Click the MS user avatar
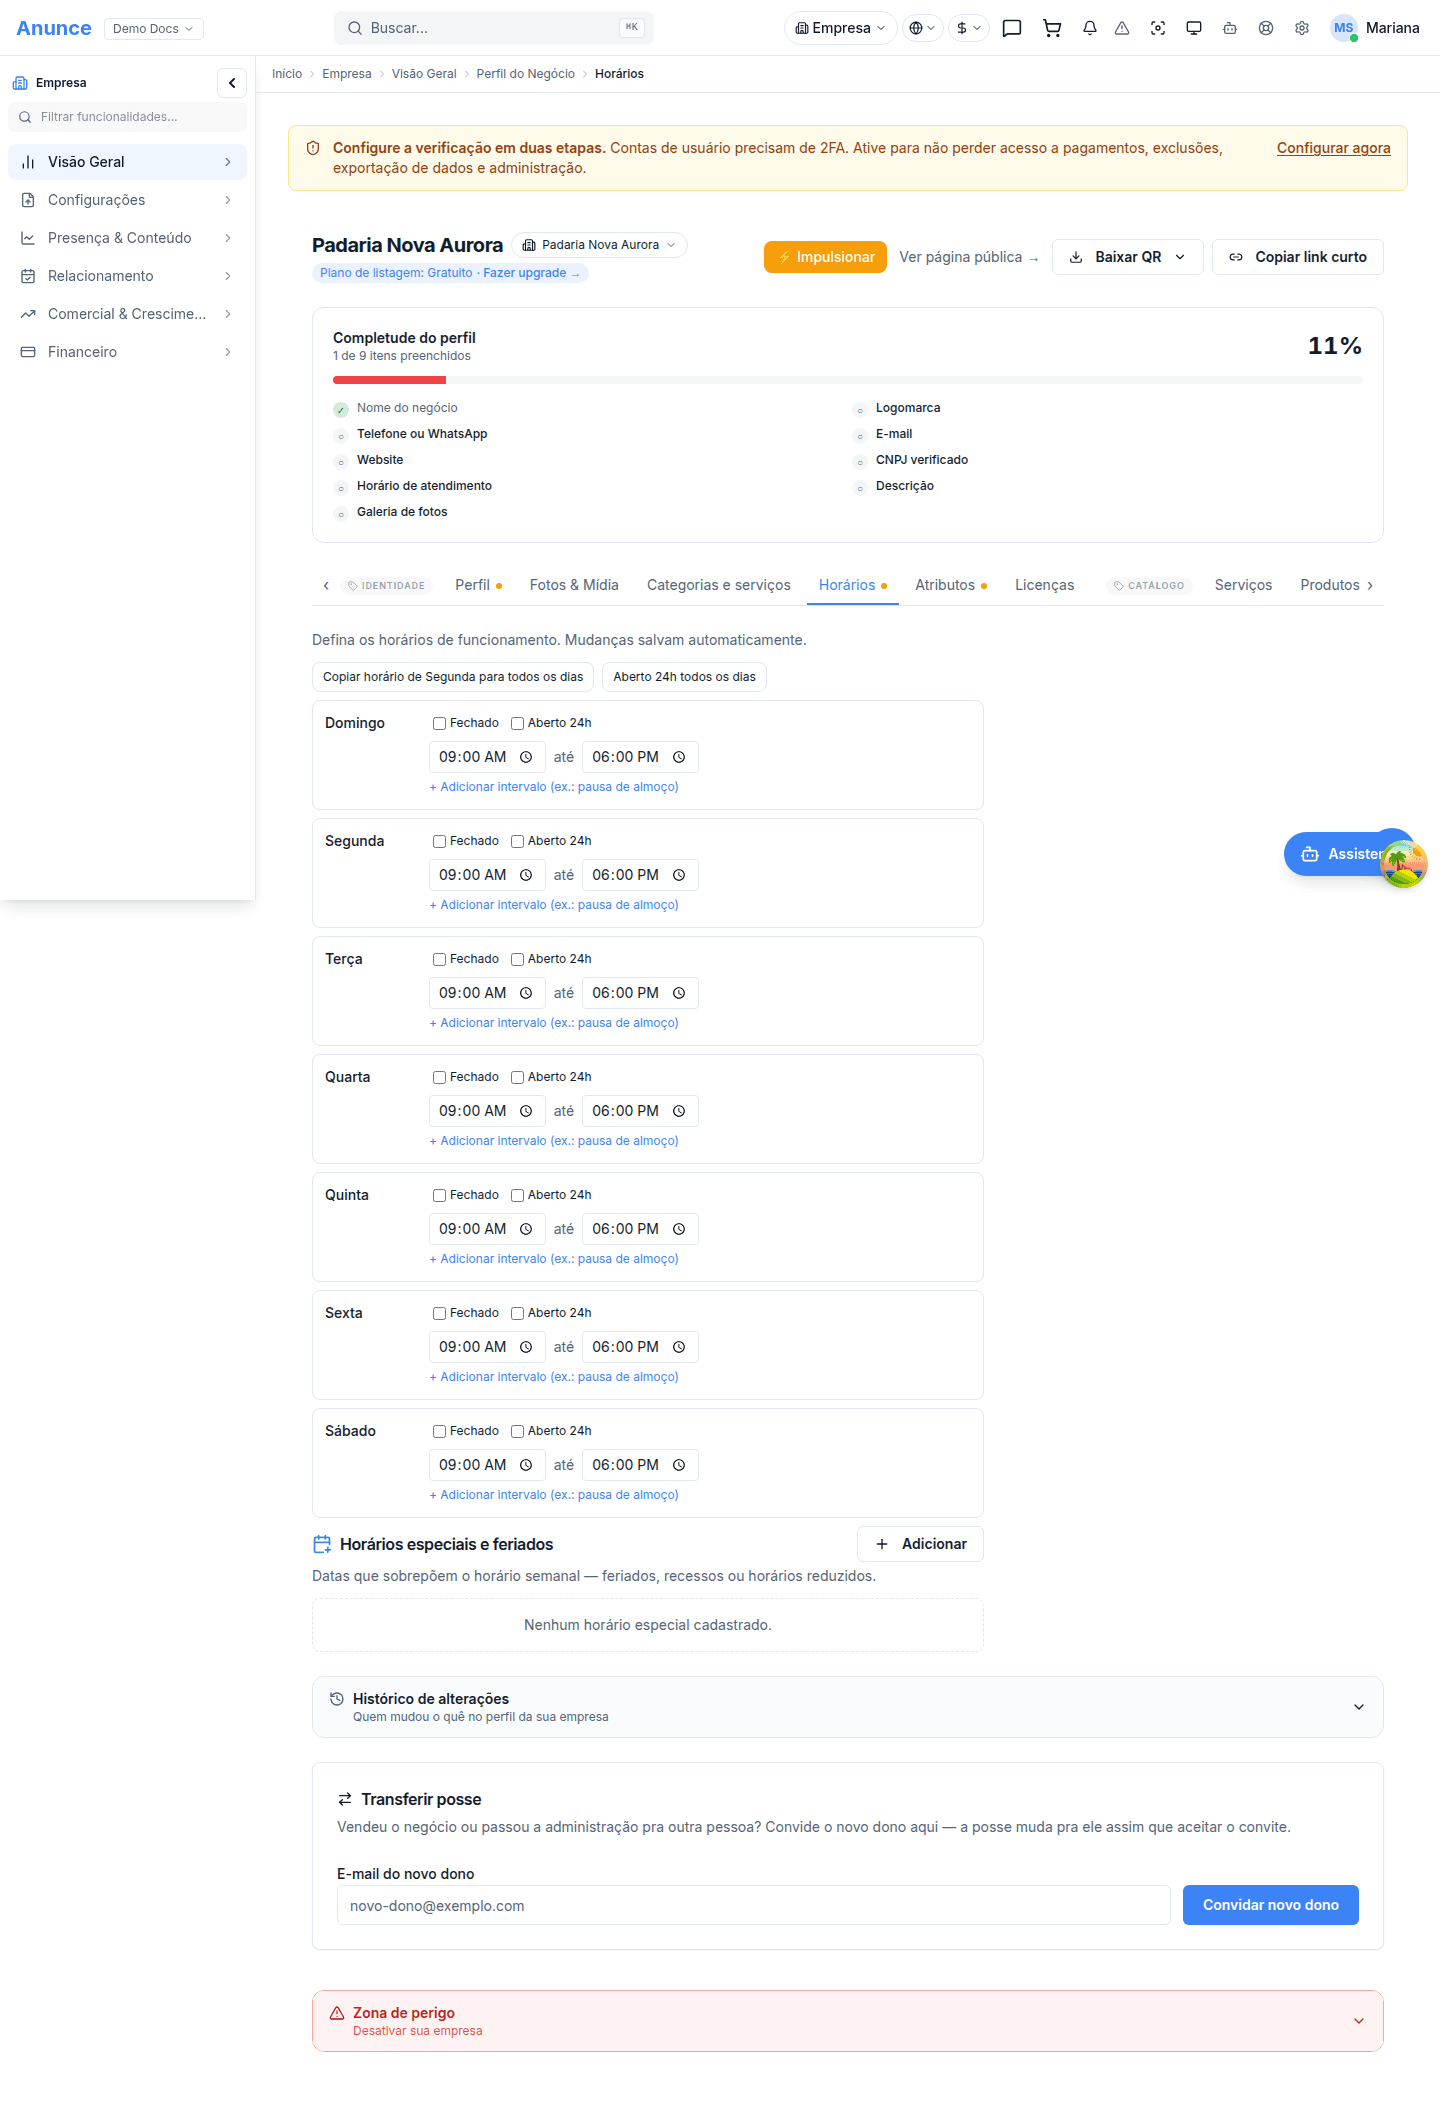Image resolution: width=1440 pixels, height=2108 pixels. [x=1343, y=28]
